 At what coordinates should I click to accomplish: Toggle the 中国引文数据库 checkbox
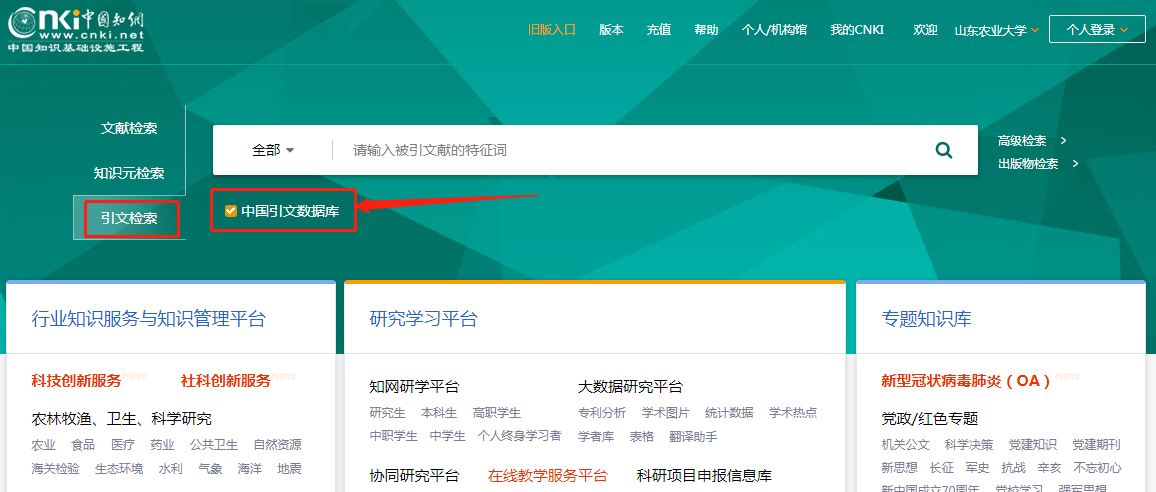coord(231,211)
